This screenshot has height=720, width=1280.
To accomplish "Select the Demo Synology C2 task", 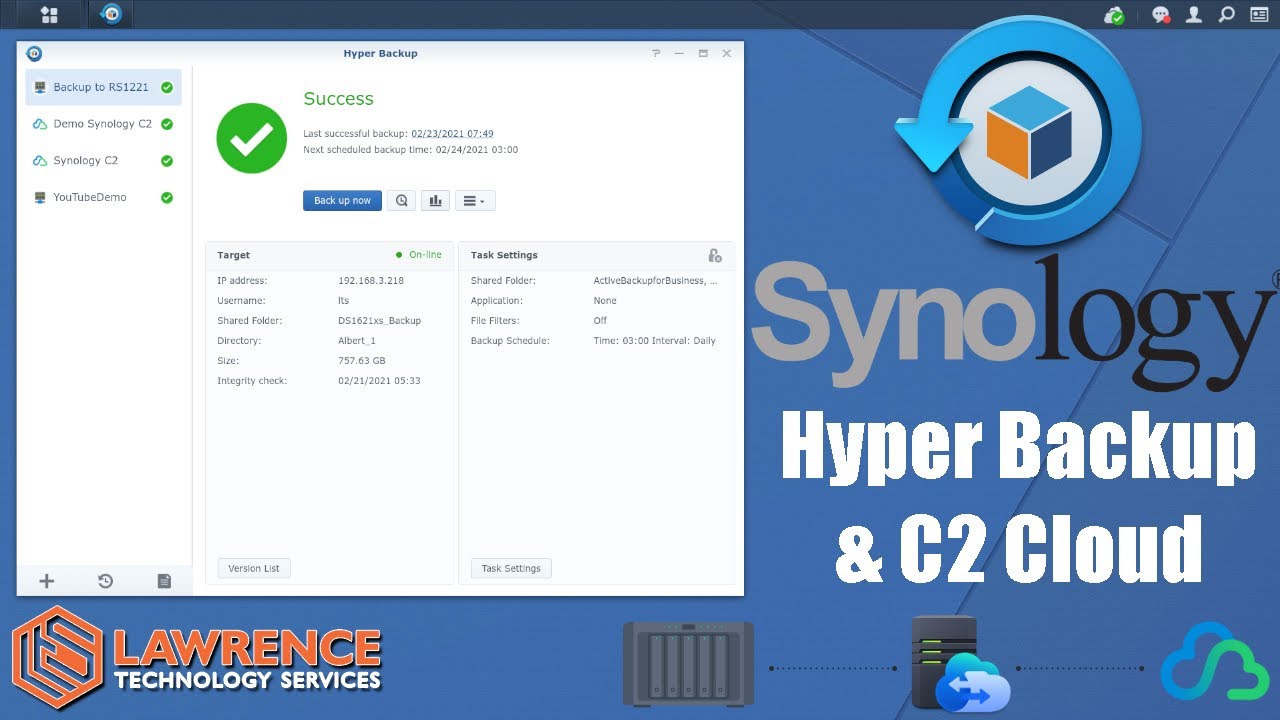I will coord(103,124).
